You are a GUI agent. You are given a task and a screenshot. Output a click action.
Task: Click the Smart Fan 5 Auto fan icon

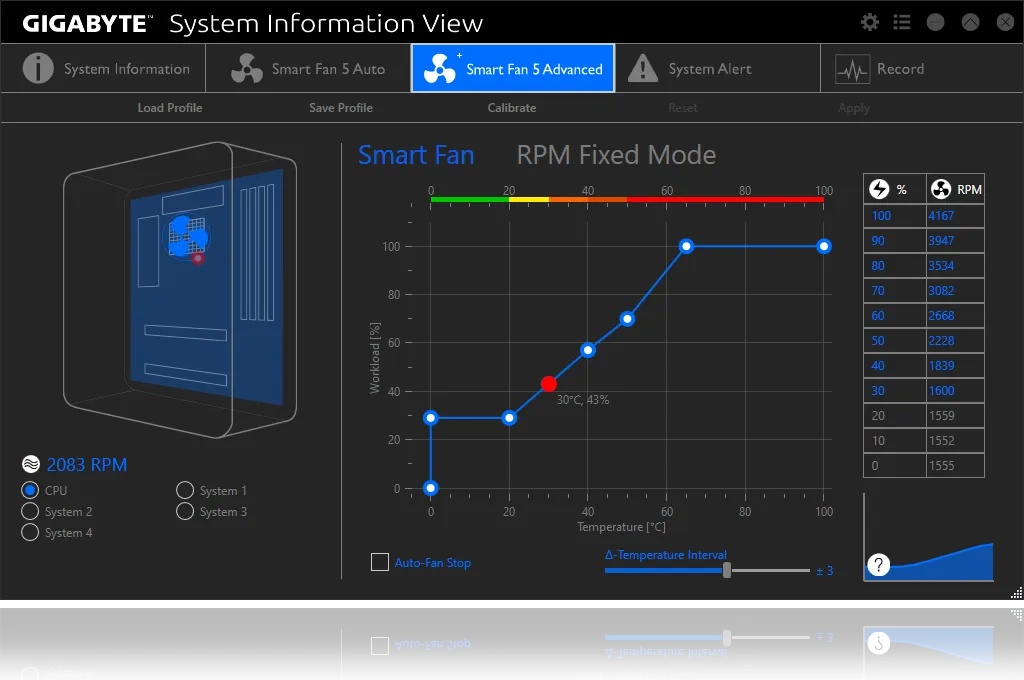(x=246, y=69)
